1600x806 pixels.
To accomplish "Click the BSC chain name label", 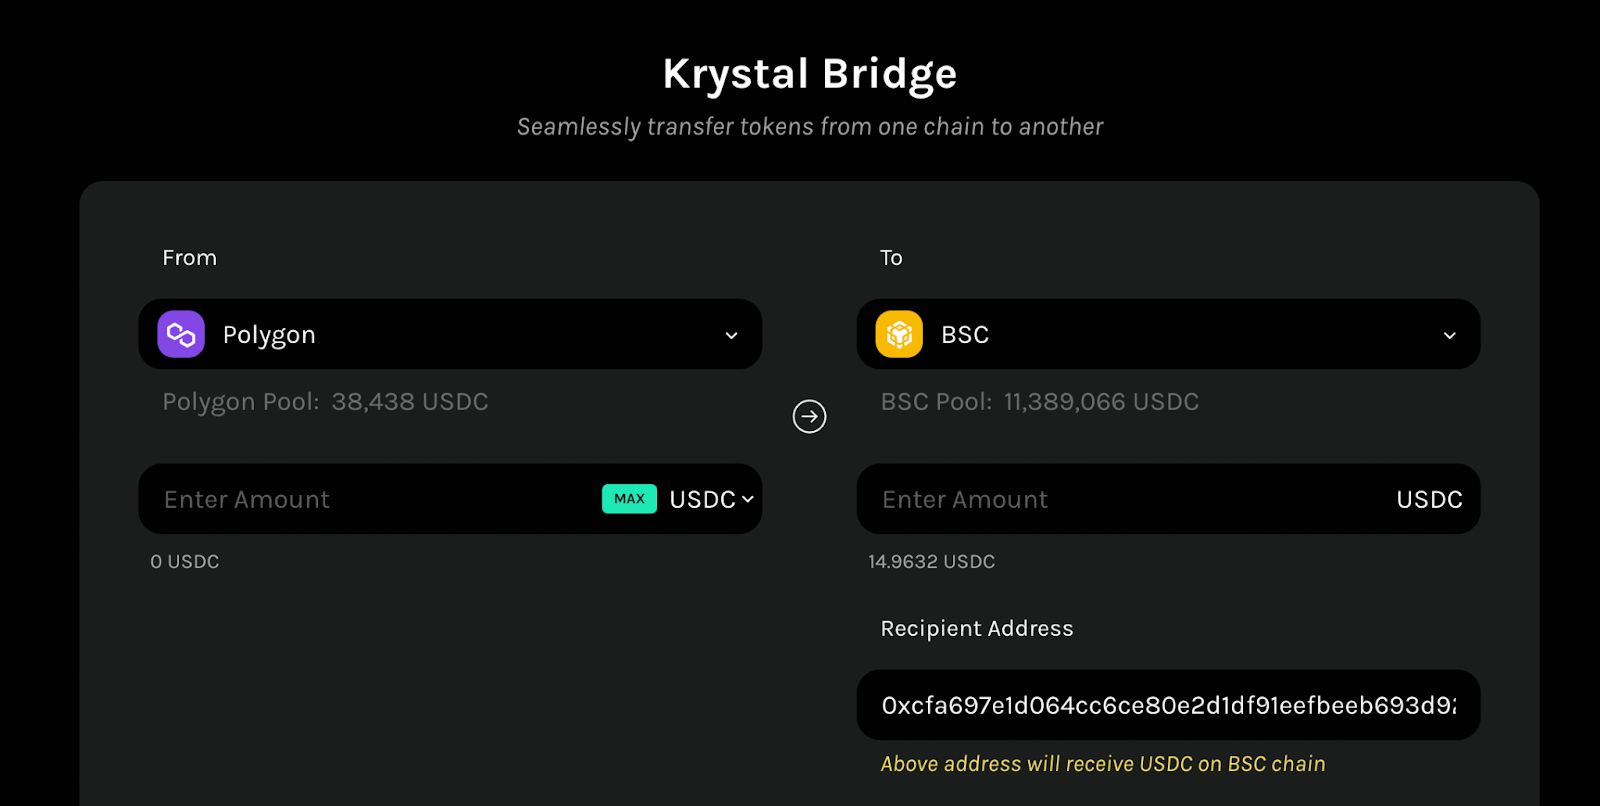I will pyautogui.click(x=965, y=335).
